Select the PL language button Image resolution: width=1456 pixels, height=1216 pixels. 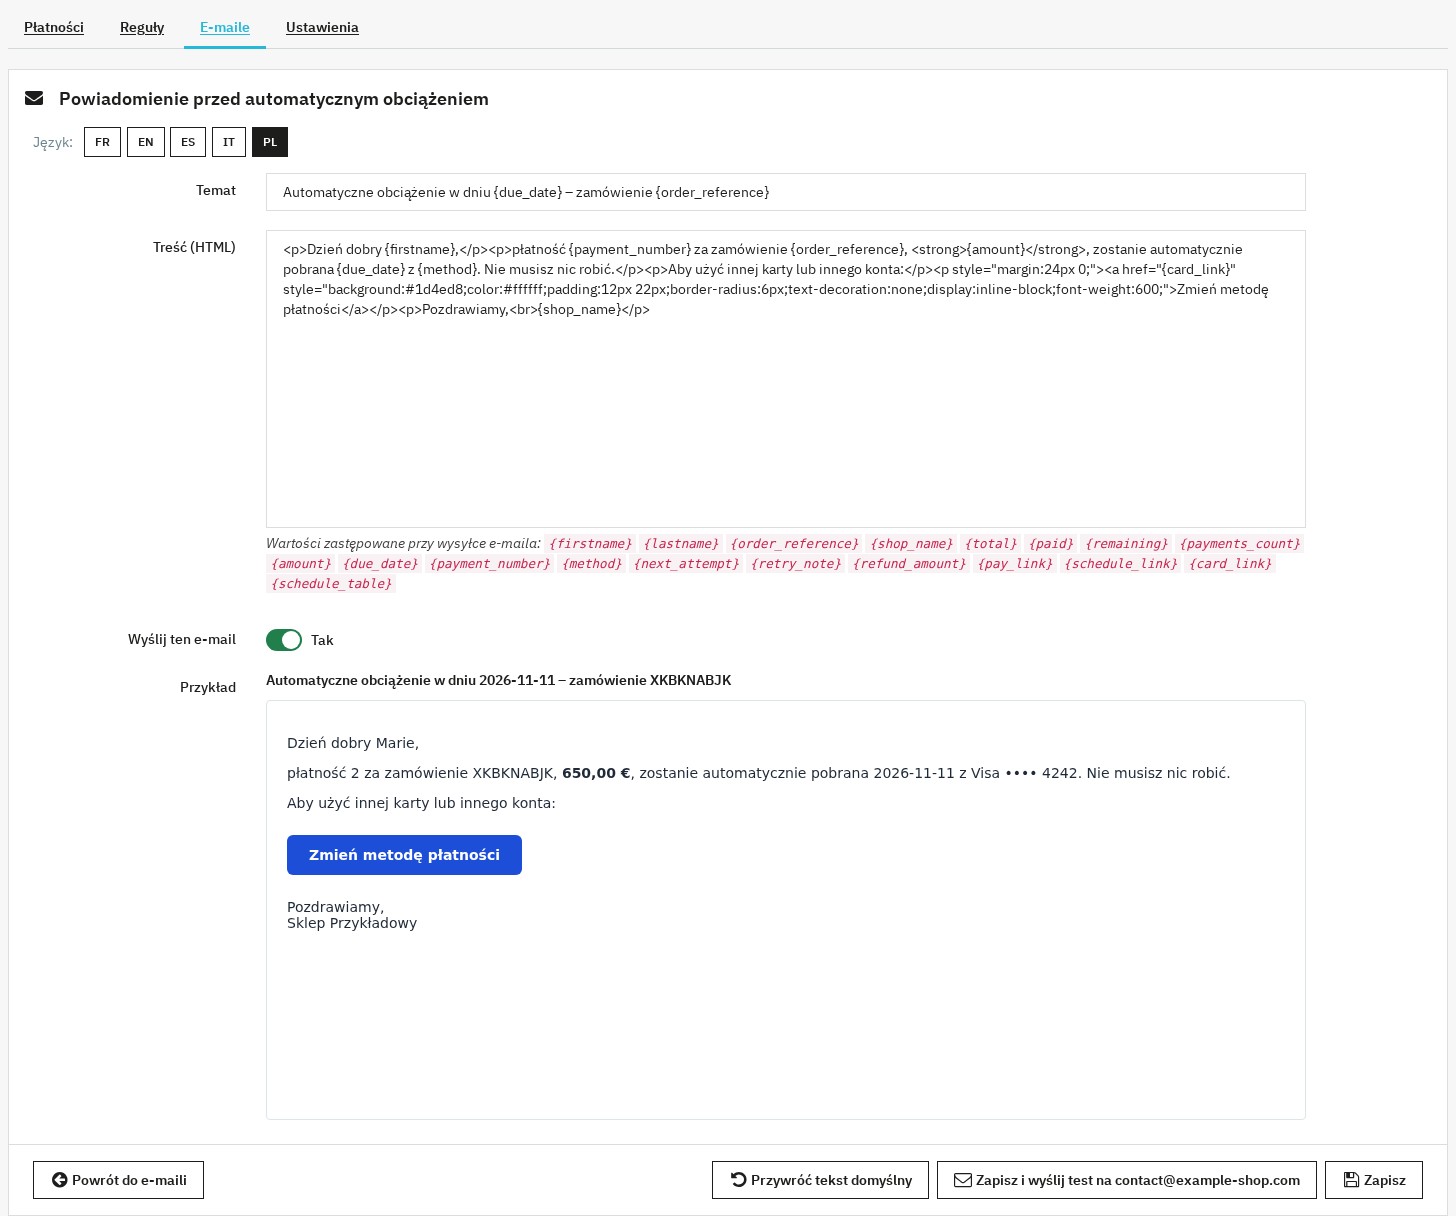[x=270, y=142]
